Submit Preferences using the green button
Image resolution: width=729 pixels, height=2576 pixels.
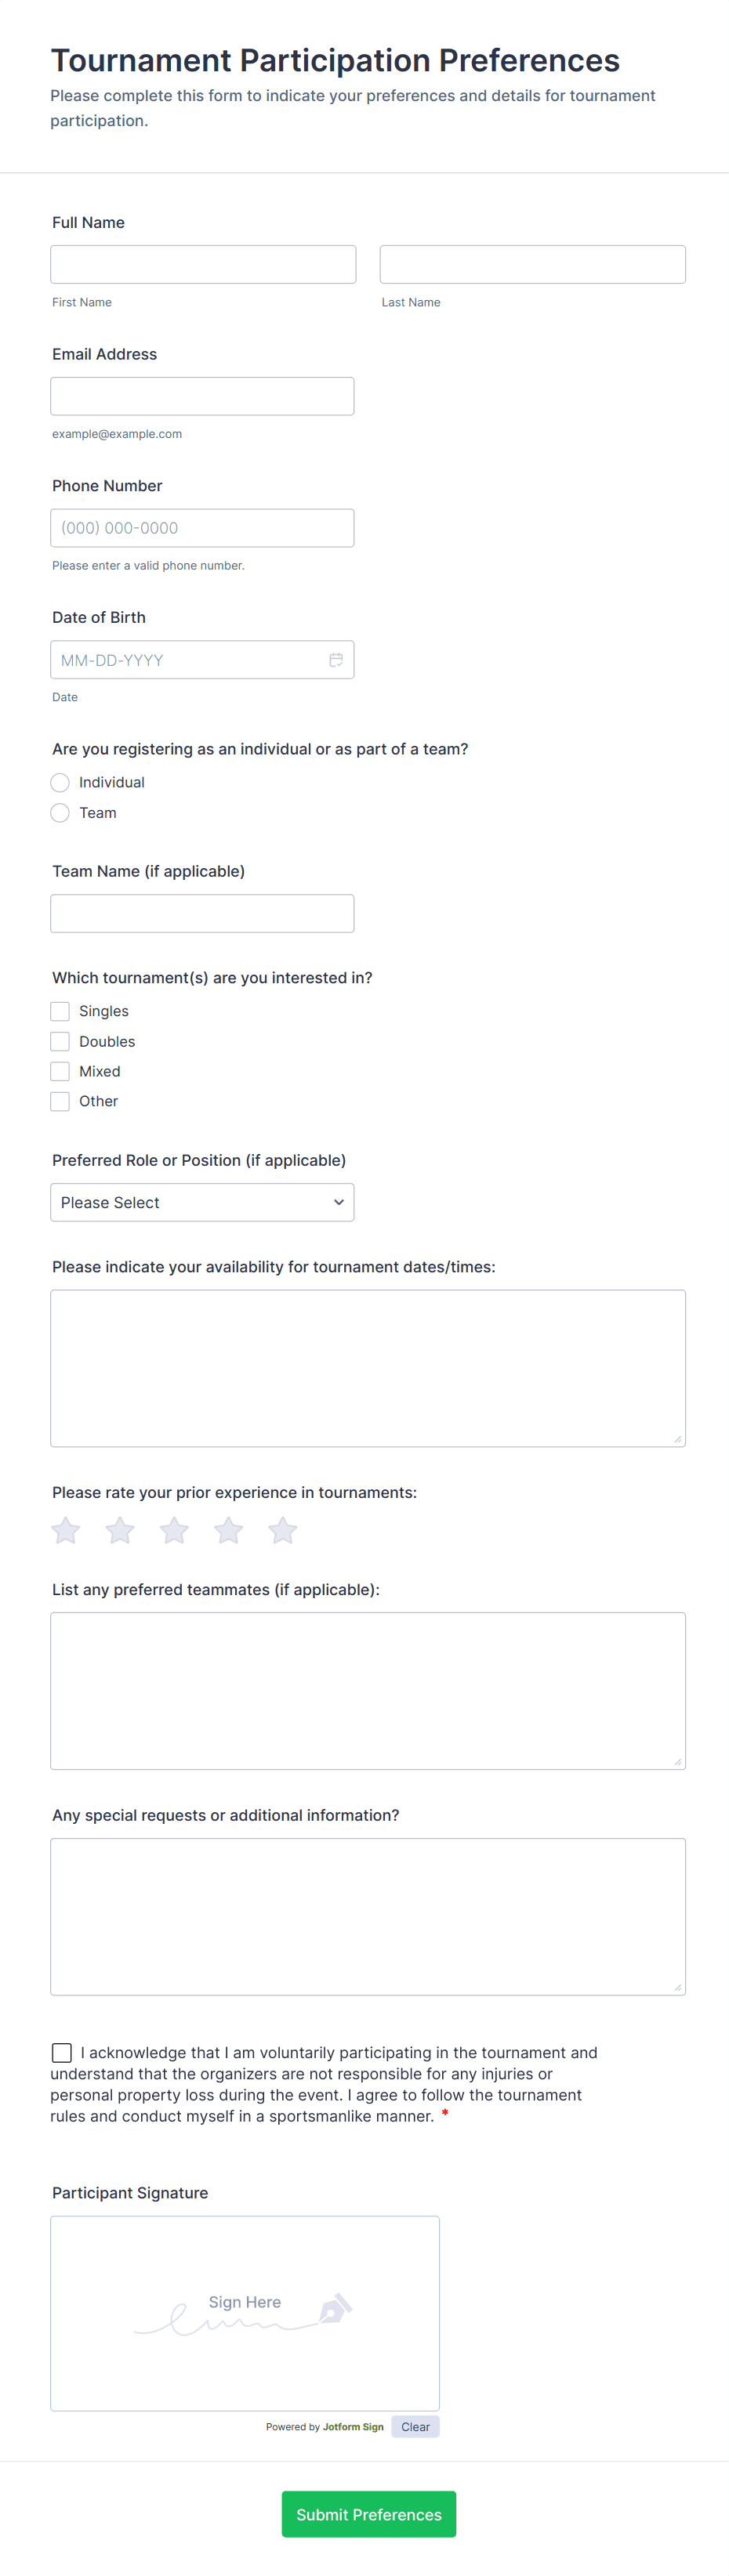368,2514
